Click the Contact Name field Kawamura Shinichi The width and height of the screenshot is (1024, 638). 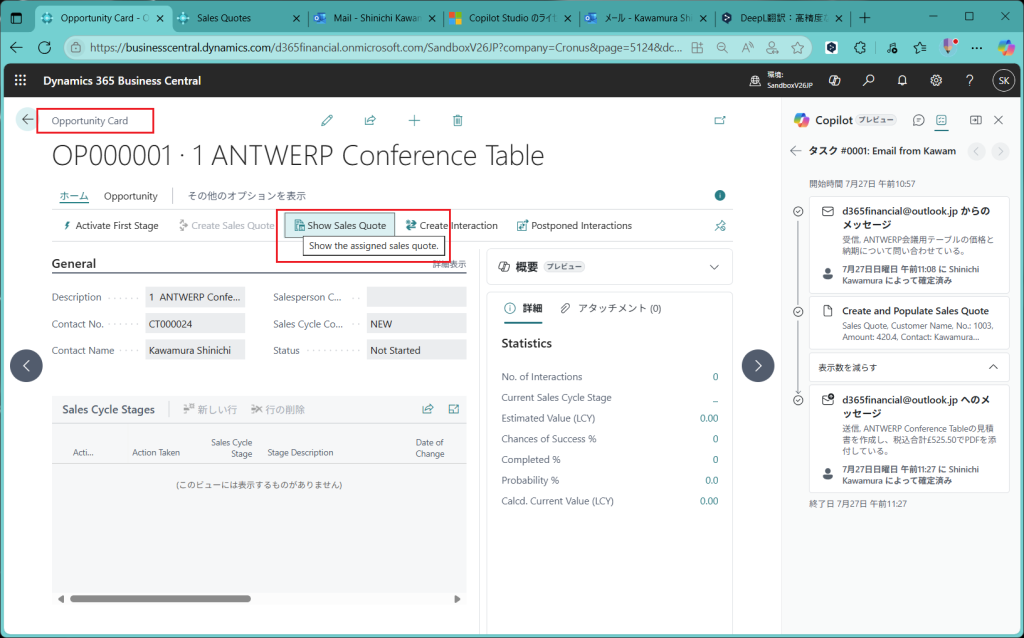[195, 350]
